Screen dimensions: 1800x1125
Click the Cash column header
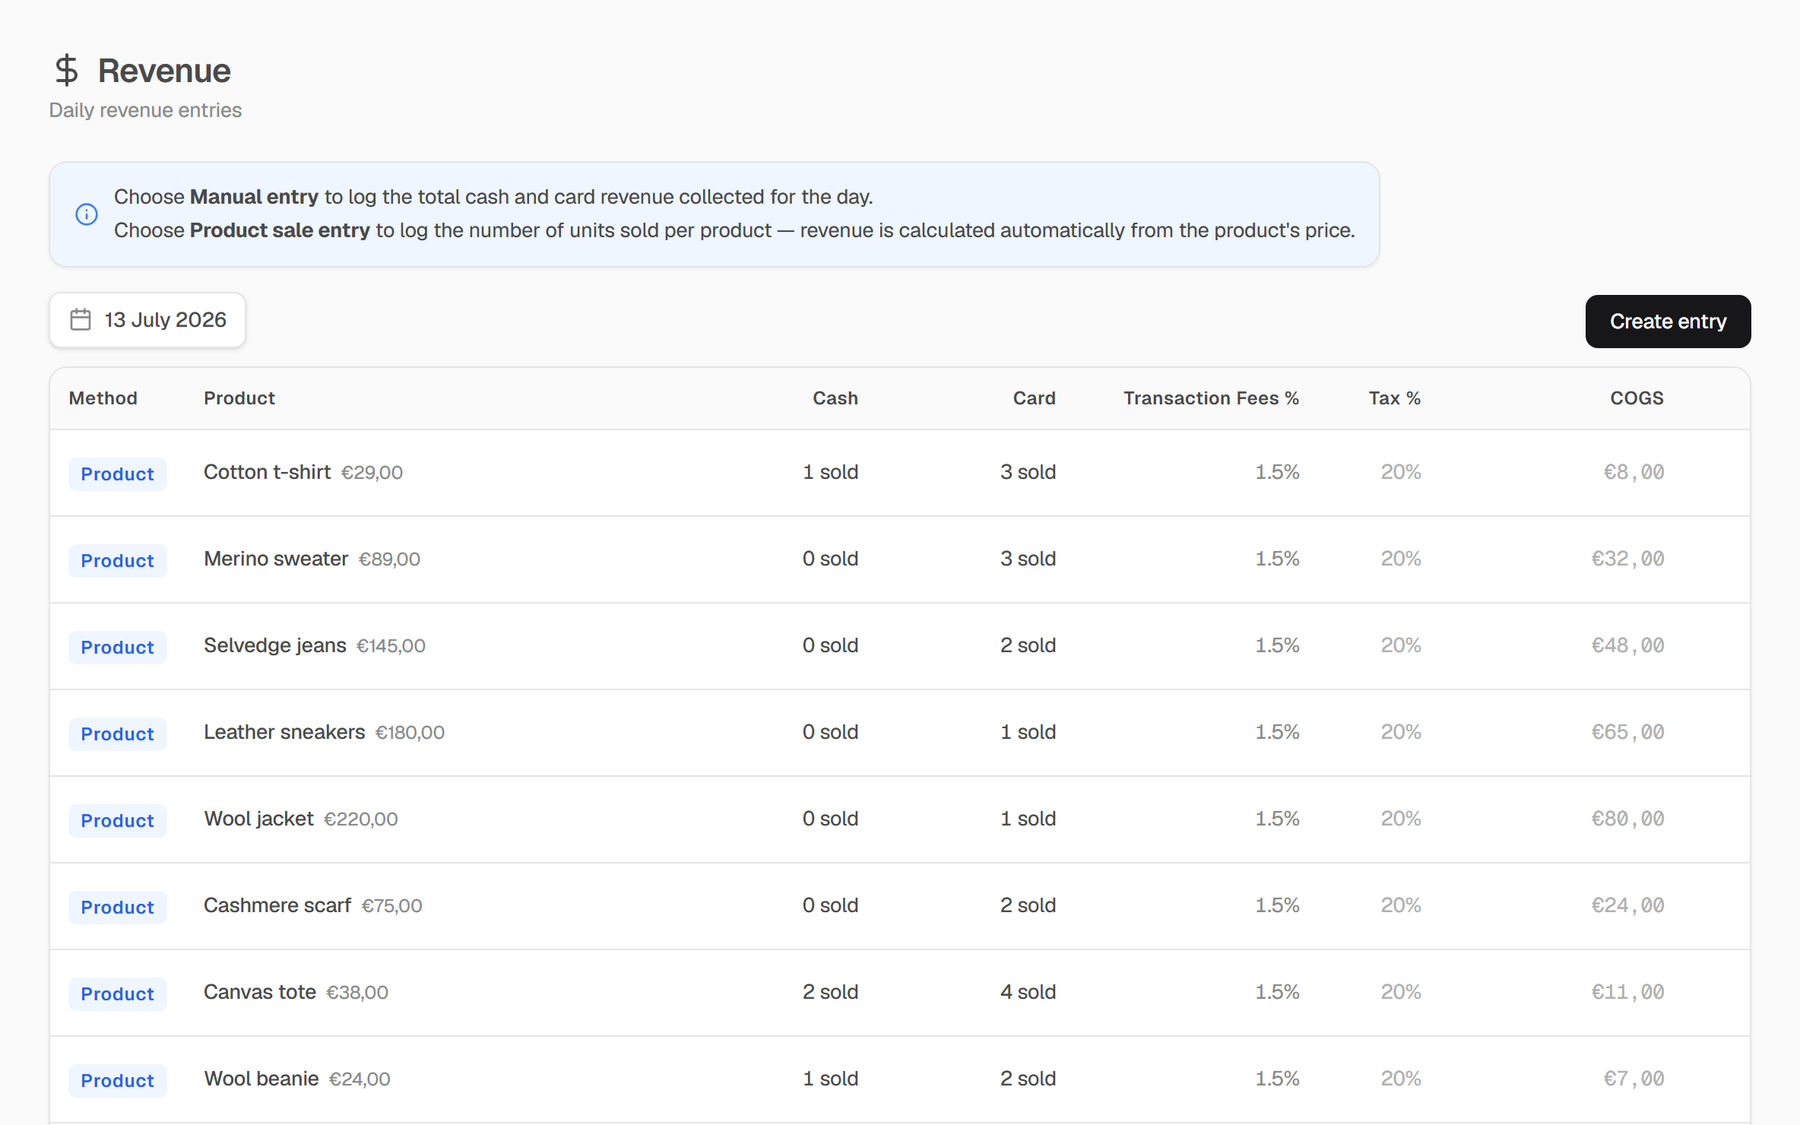coord(835,398)
